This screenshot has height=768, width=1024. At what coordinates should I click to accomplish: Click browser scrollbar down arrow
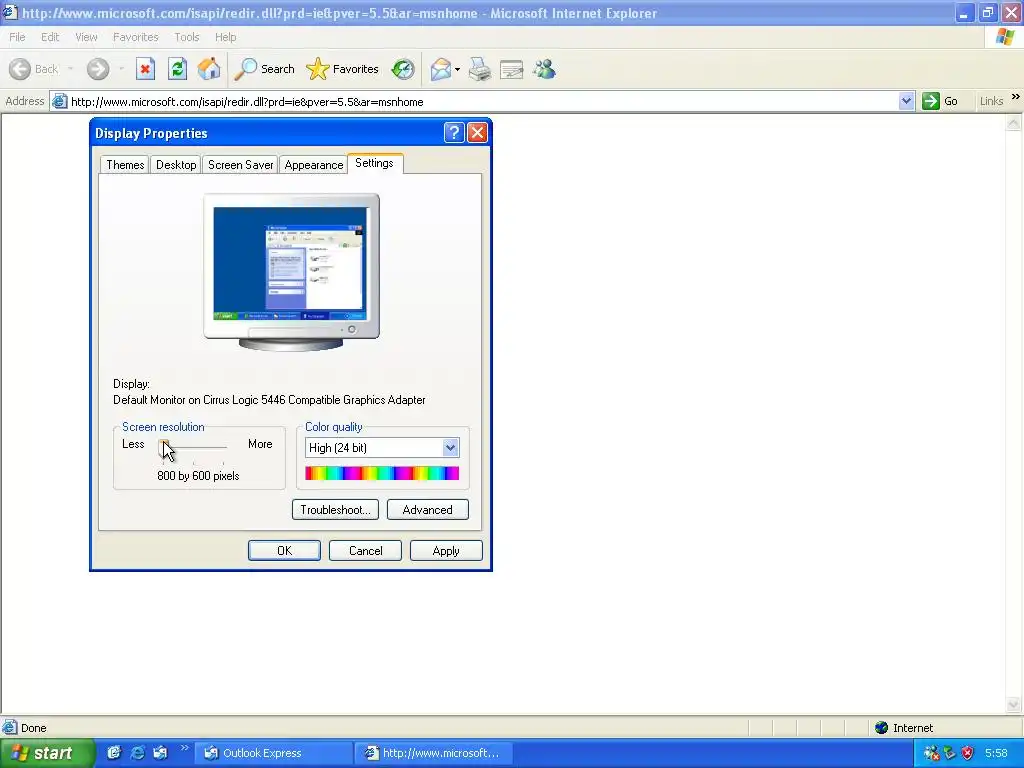click(x=1014, y=704)
